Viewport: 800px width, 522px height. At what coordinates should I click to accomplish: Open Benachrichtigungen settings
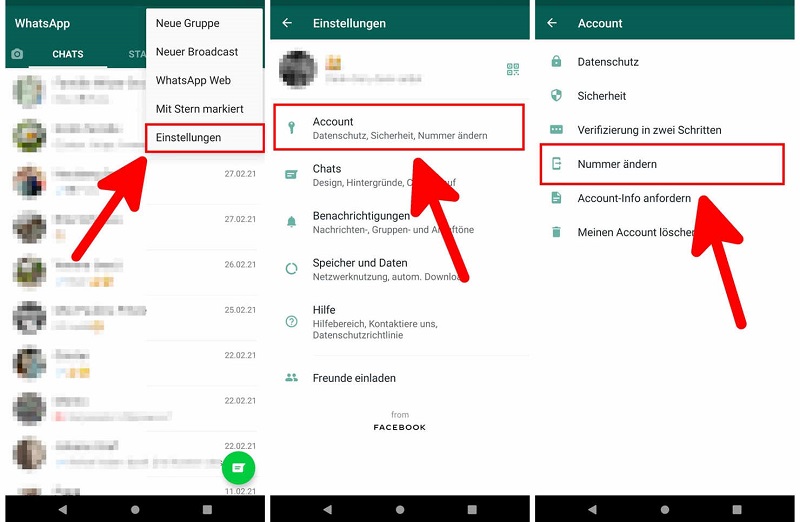click(399, 222)
